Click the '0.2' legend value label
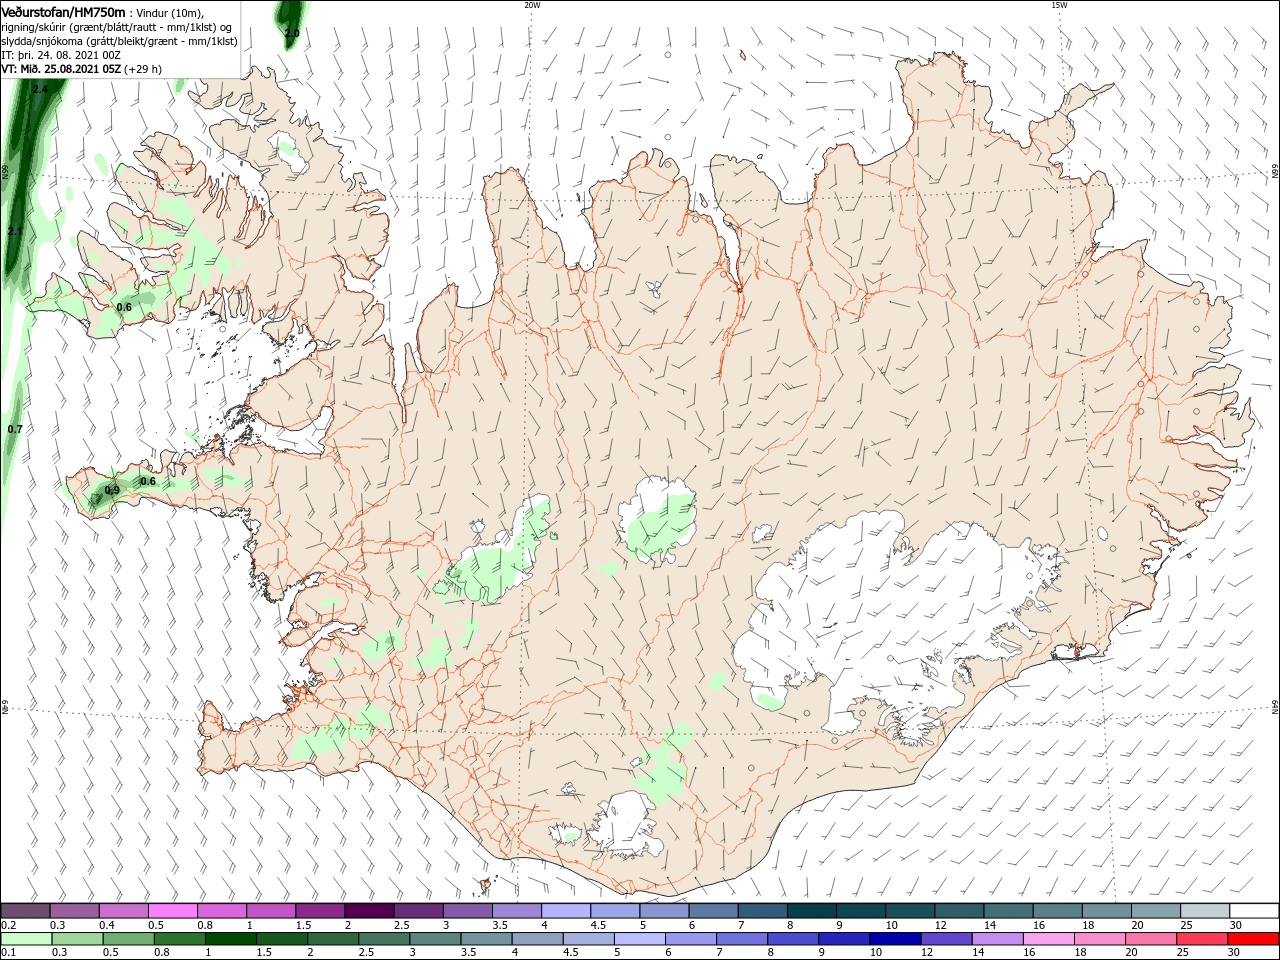Image resolution: width=1280 pixels, height=960 pixels. (x=8, y=925)
